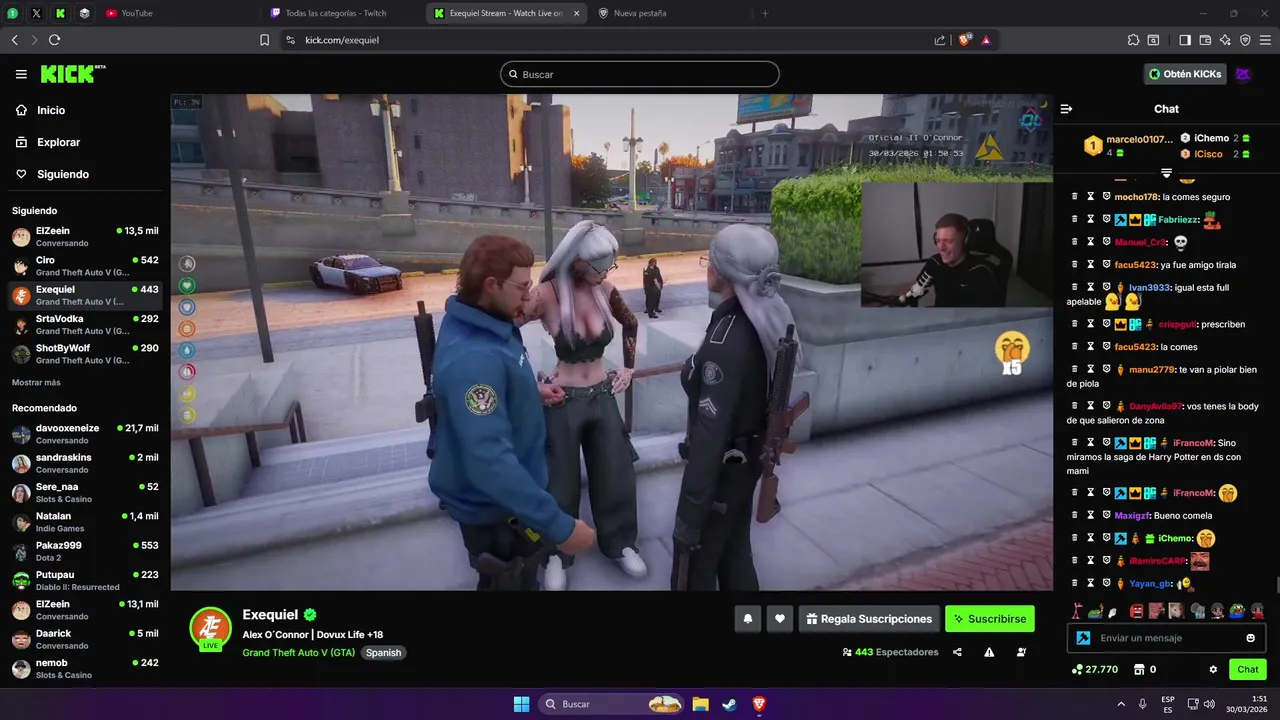Send message with the green Chat button
Image resolution: width=1280 pixels, height=720 pixels.
(1248, 669)
